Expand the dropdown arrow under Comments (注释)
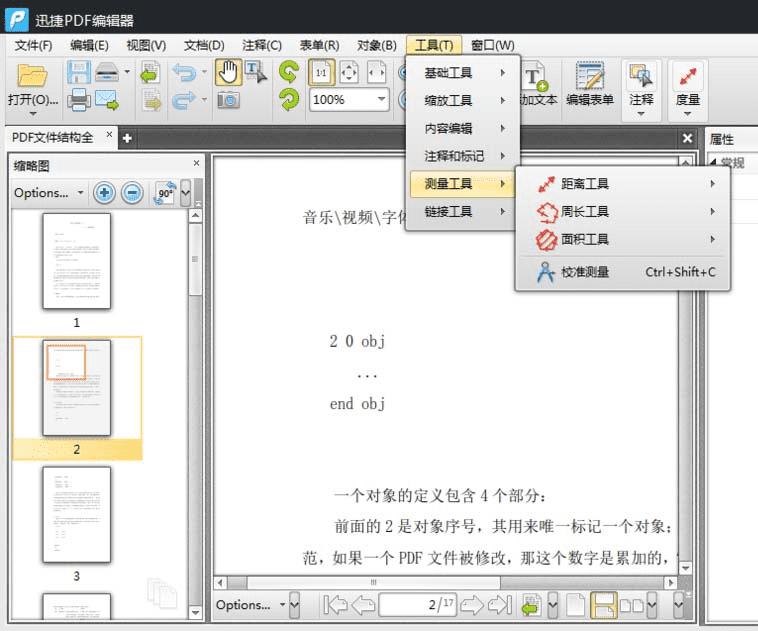Image resolution: width=758 pixels, height=631 pixels. (x=641, y=114)
